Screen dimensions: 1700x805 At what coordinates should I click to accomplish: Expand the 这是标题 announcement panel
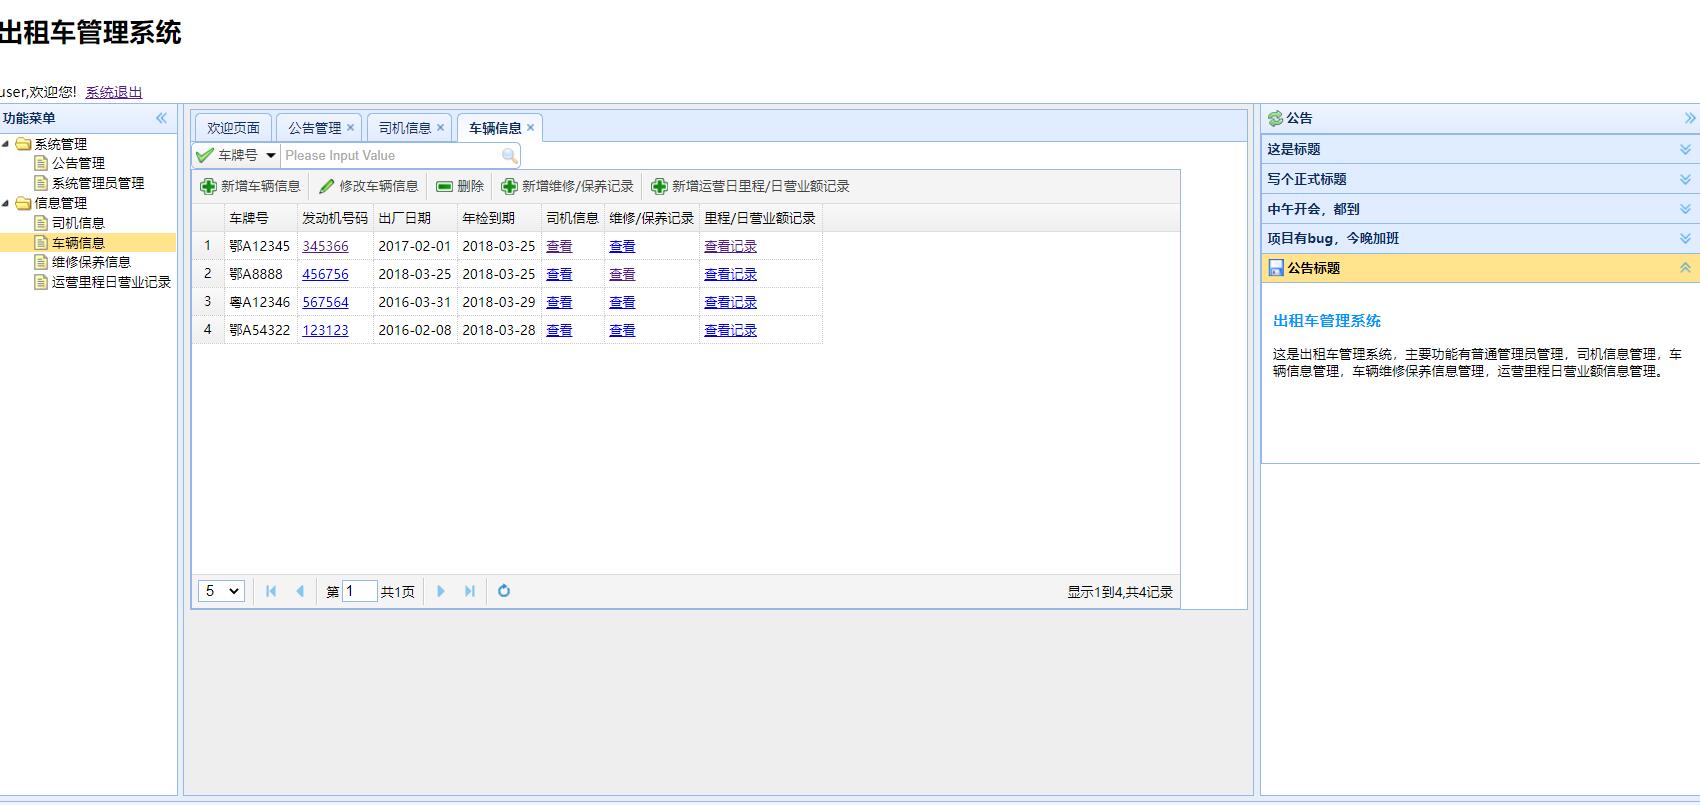tap(1685, 149)
